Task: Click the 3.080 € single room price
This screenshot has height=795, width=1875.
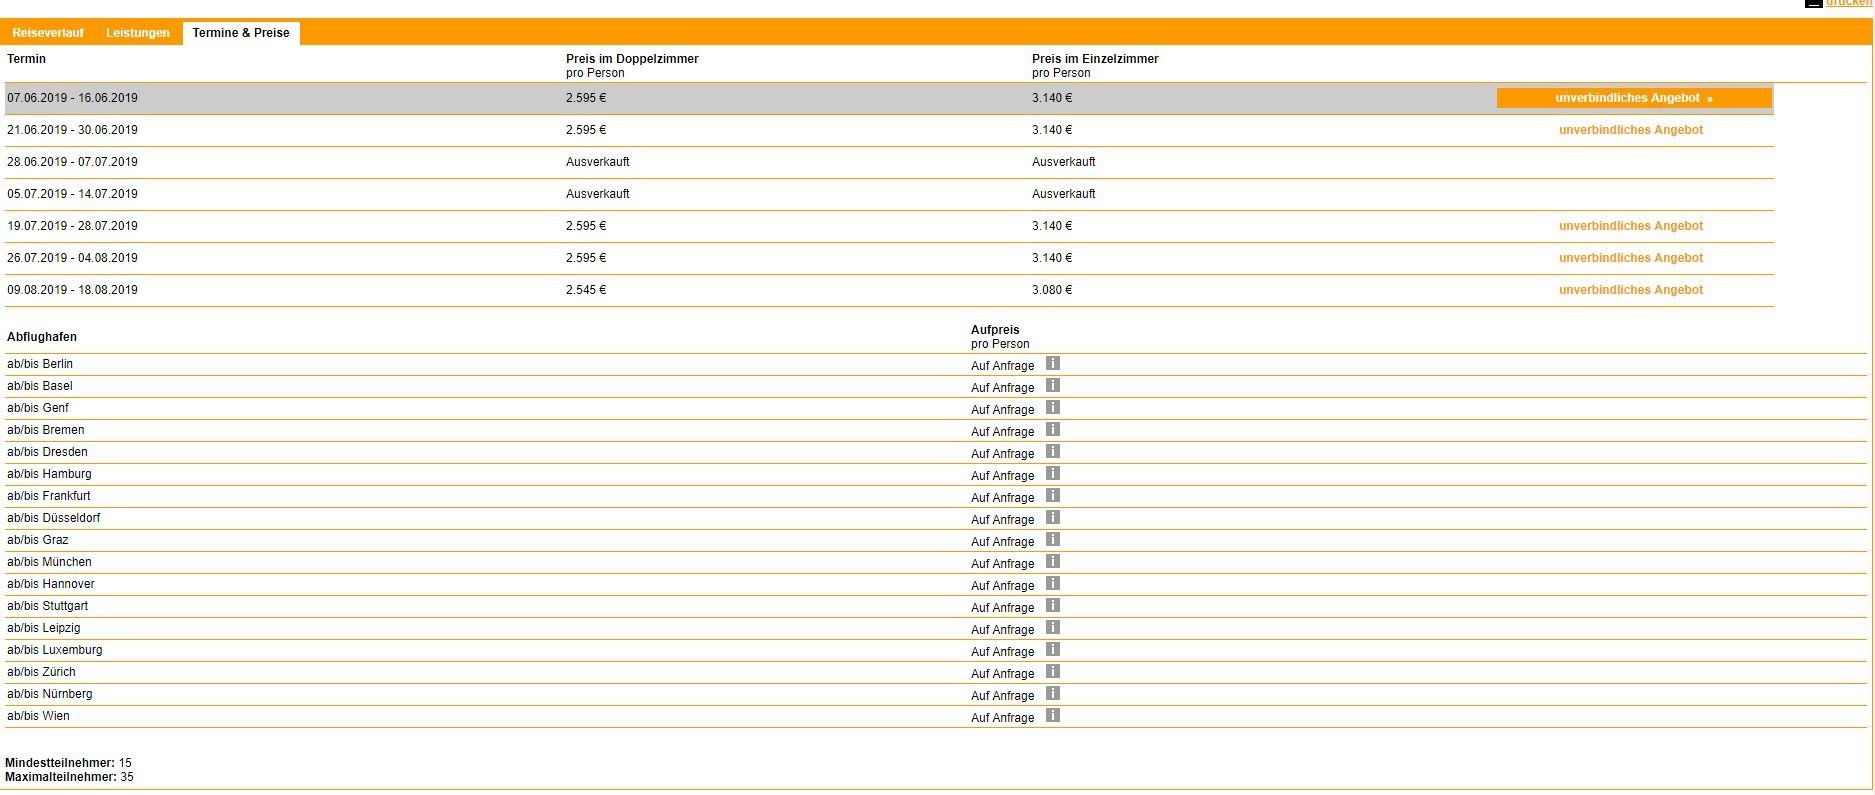Action: coord(1052,290)
